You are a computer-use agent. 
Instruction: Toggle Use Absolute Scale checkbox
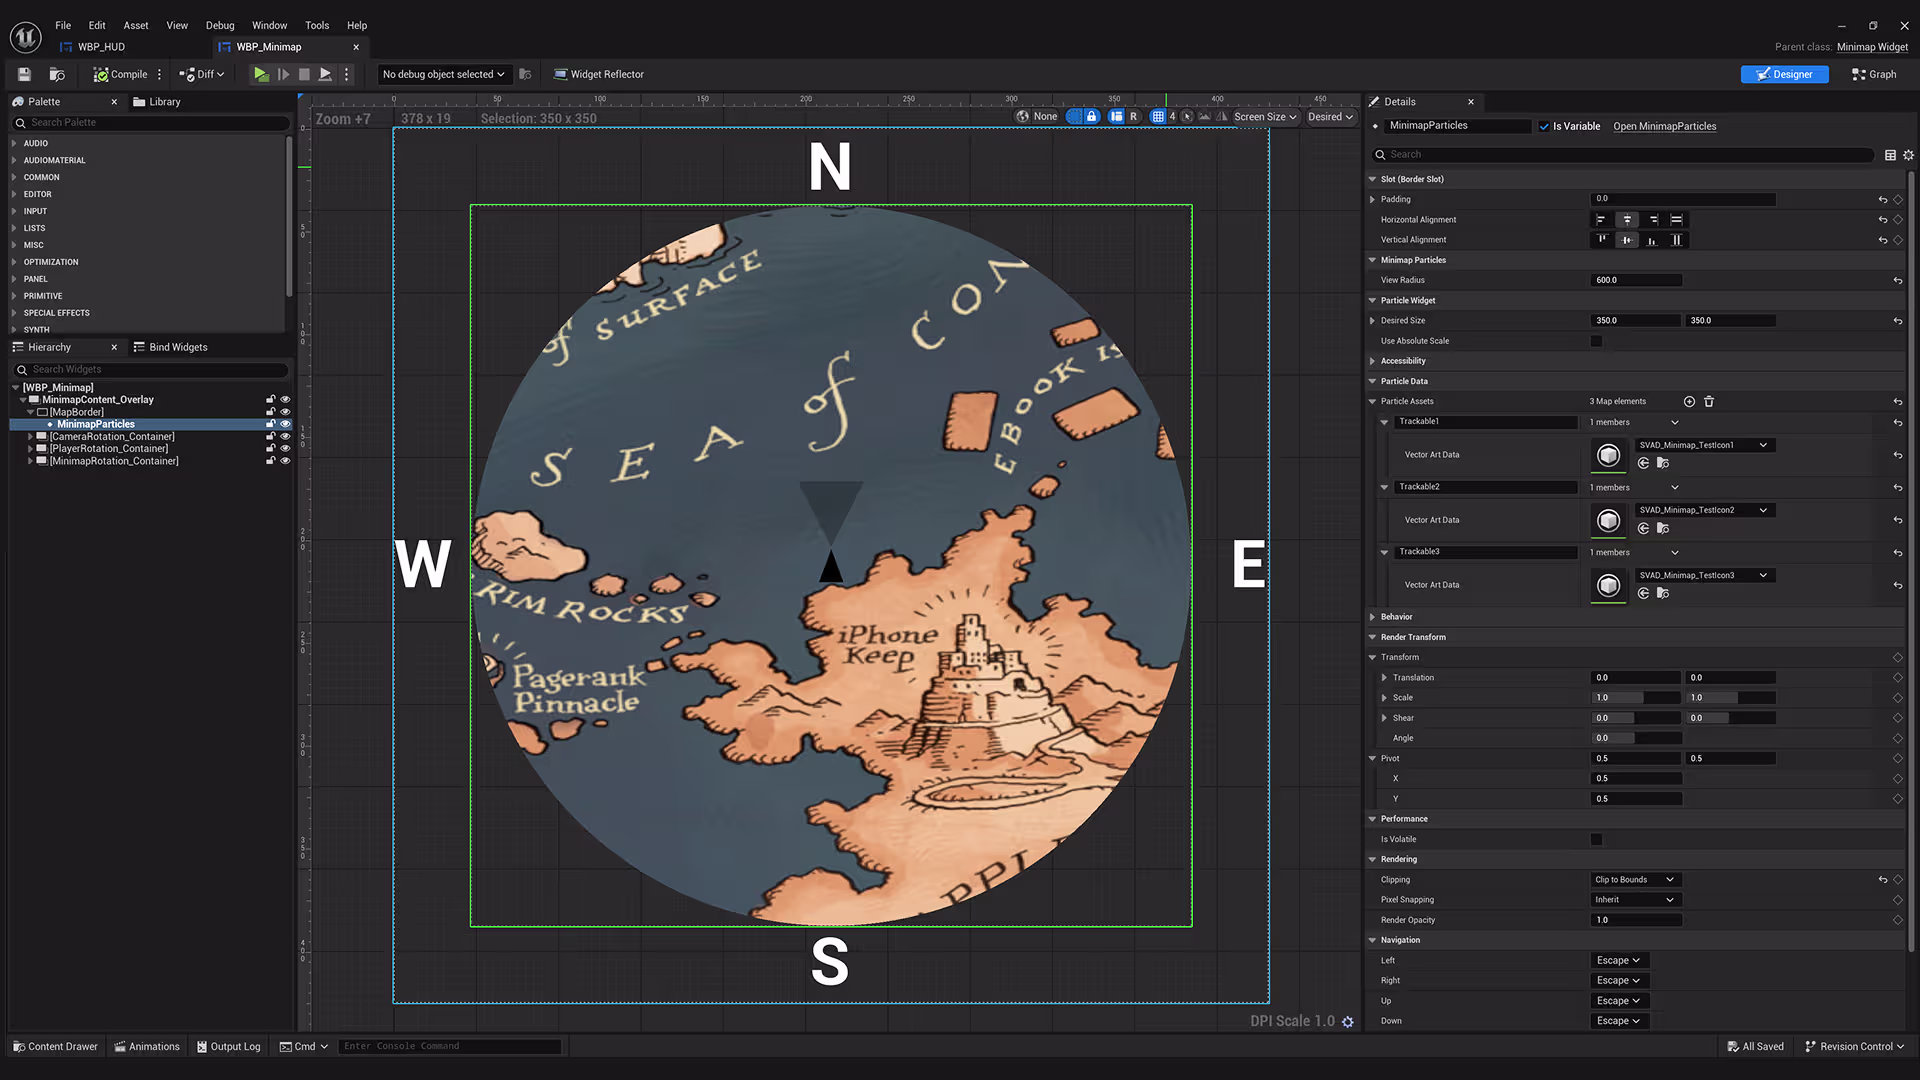(x=1596, y=341)
